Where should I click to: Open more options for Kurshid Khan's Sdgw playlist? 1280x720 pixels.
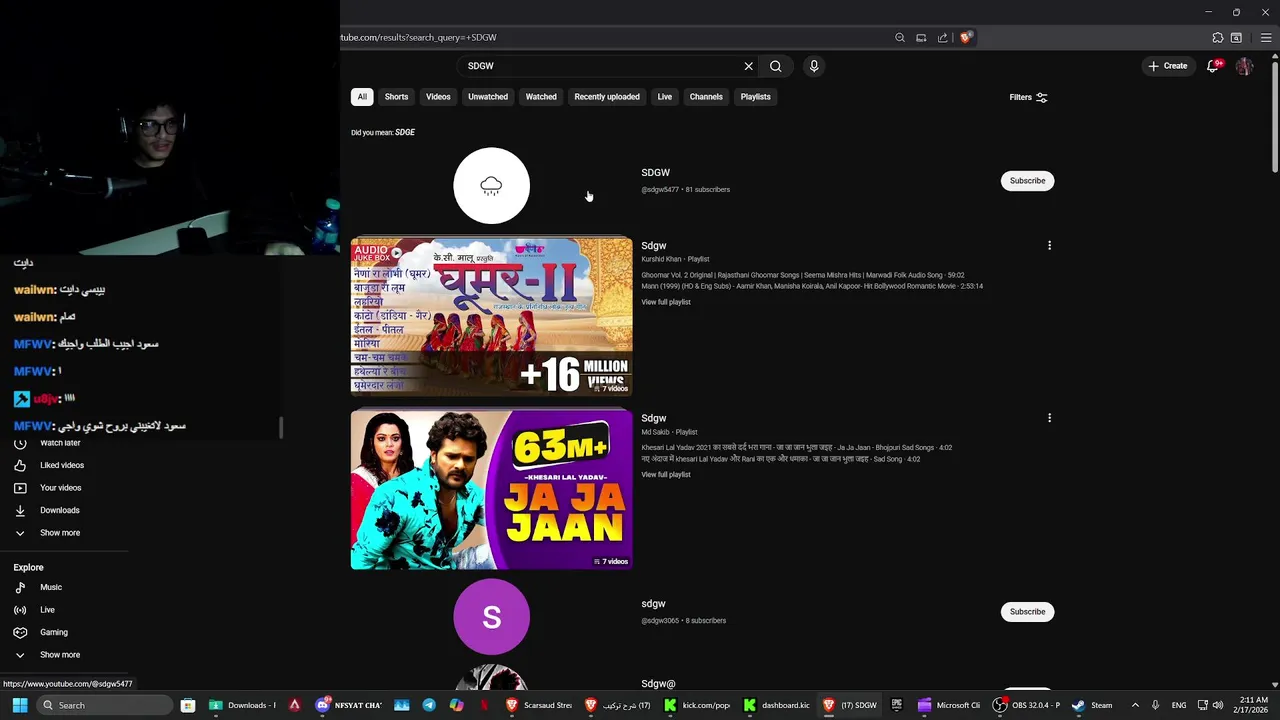[1049, 245]
